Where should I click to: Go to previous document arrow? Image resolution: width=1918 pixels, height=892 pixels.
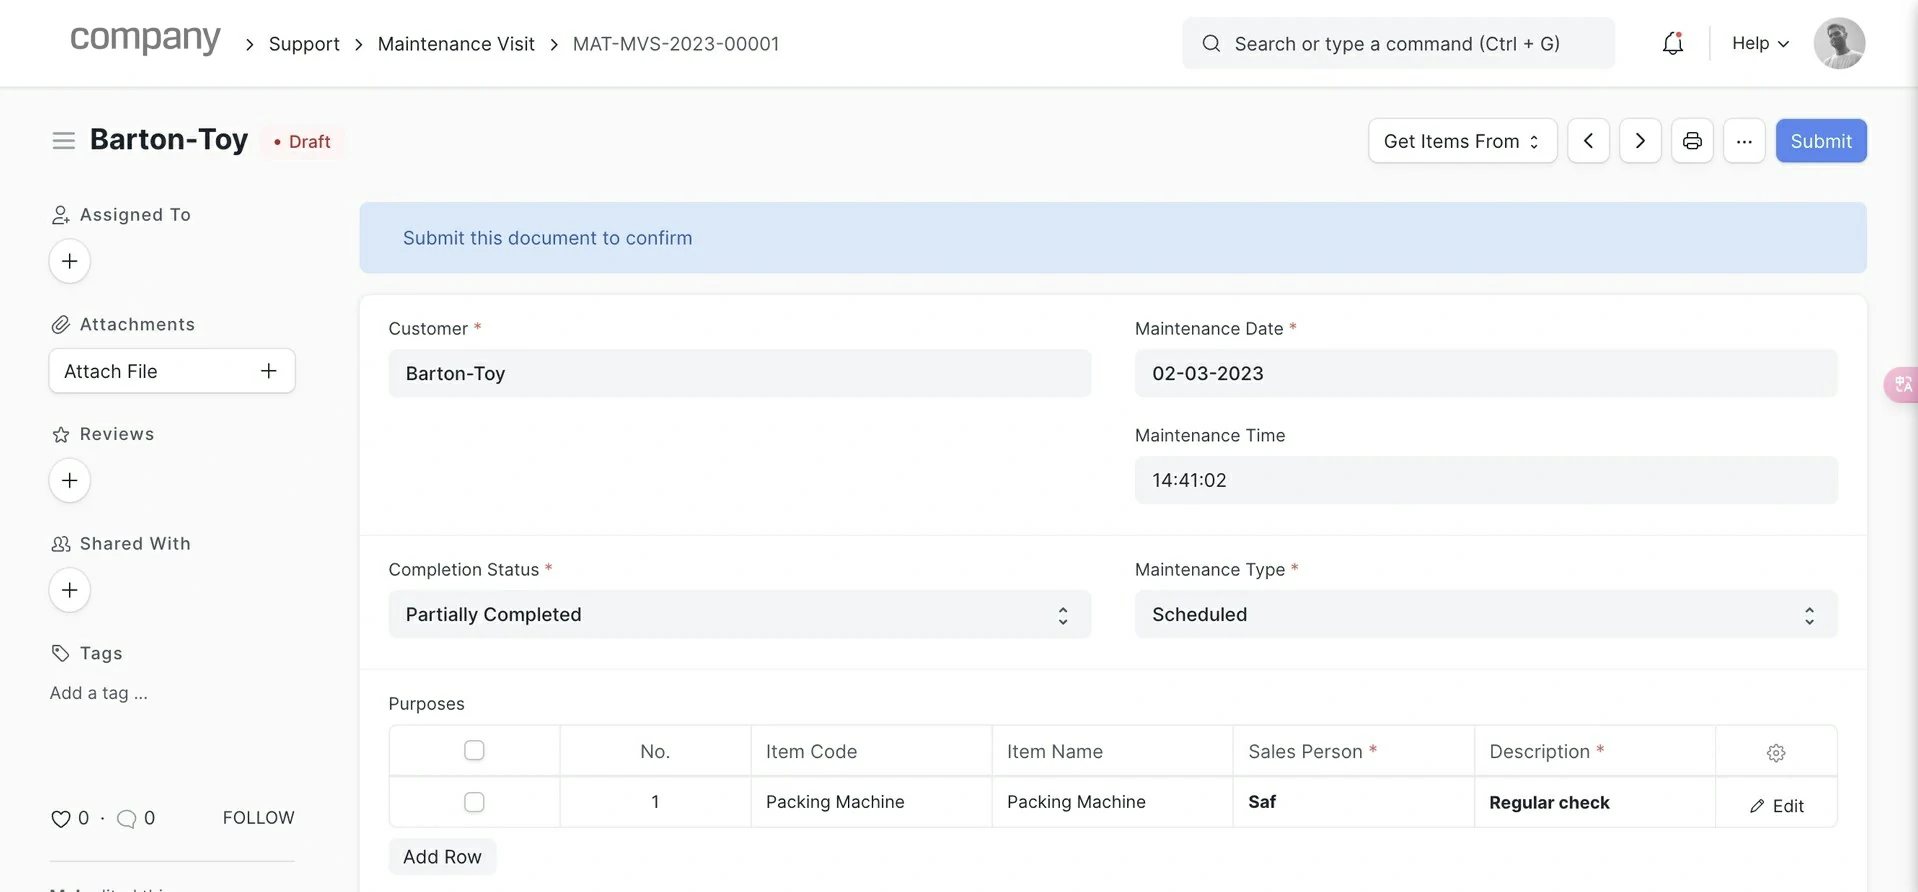pyautogui.click(x=1588, y=141)
